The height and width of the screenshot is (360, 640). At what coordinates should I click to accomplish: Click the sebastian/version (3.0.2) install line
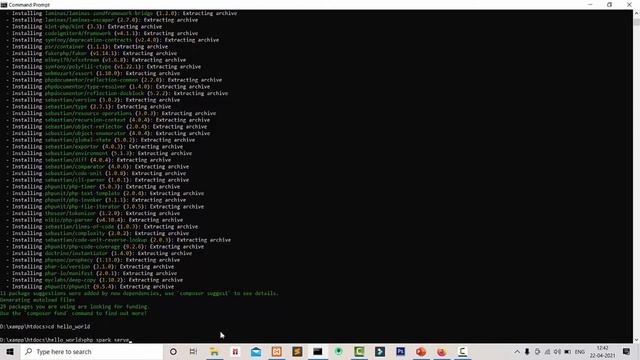click(93, 100)
